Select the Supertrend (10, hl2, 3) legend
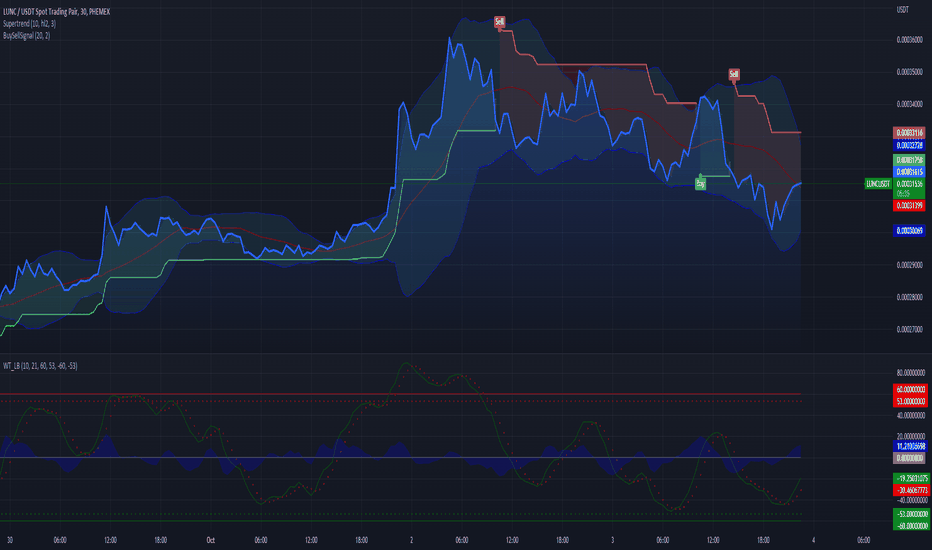Screen dimensions: 932x550 (29, 24)
